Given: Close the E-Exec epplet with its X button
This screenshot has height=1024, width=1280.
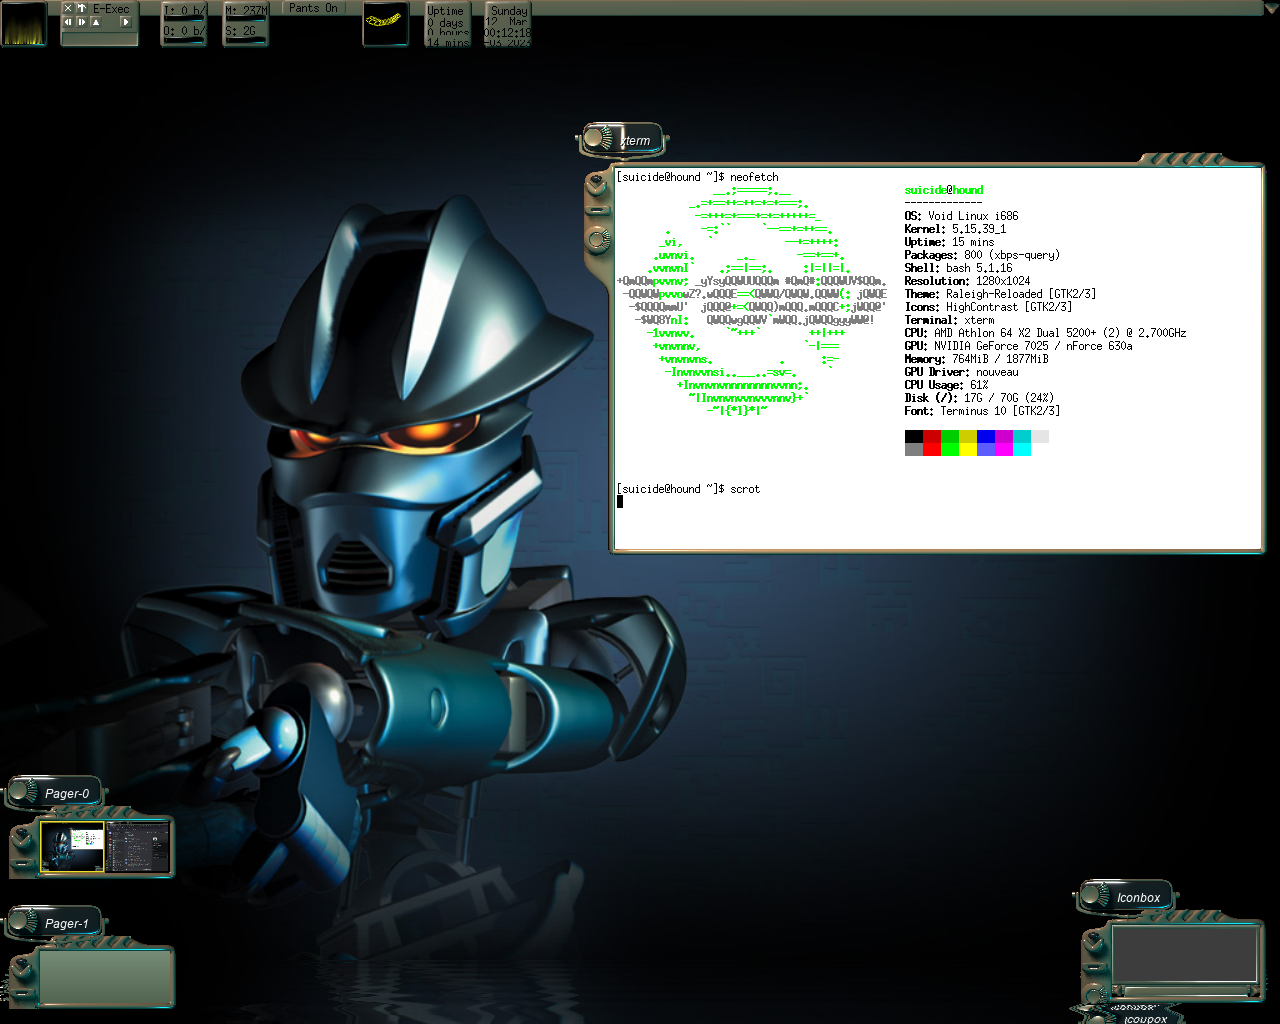Looking at the screenshot, I should coord(68,8).
